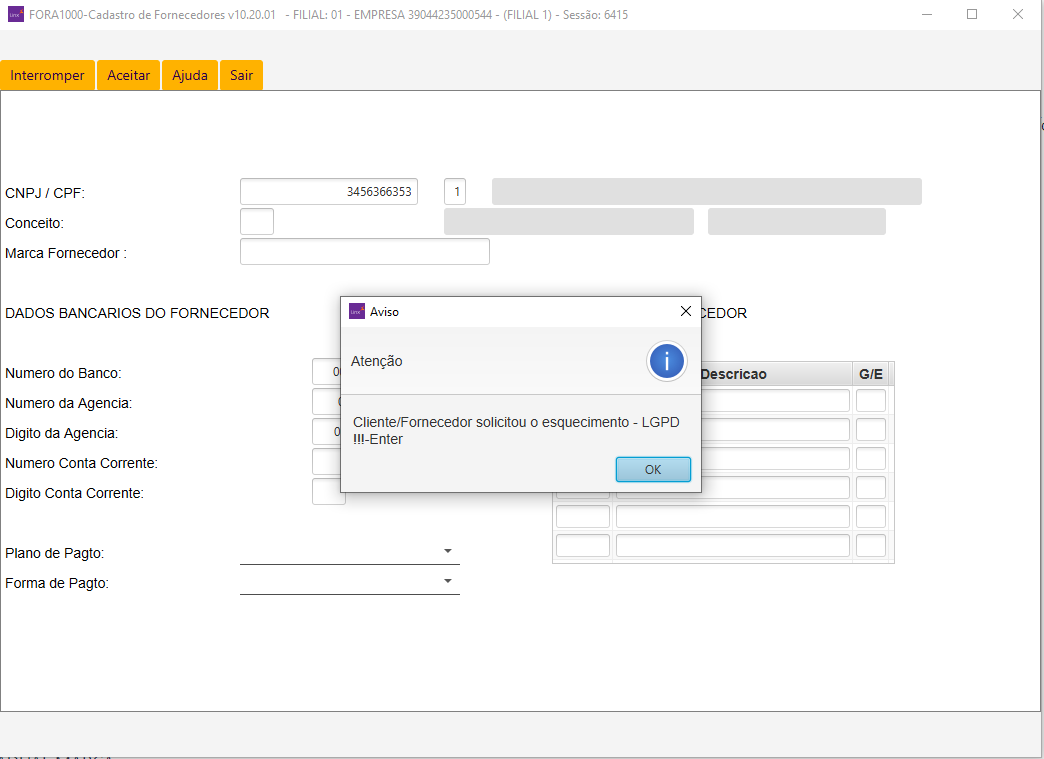The image size is (1044, 759).
Task: Click the field containing 1 beside CNPJ
Action: [455, 192]
